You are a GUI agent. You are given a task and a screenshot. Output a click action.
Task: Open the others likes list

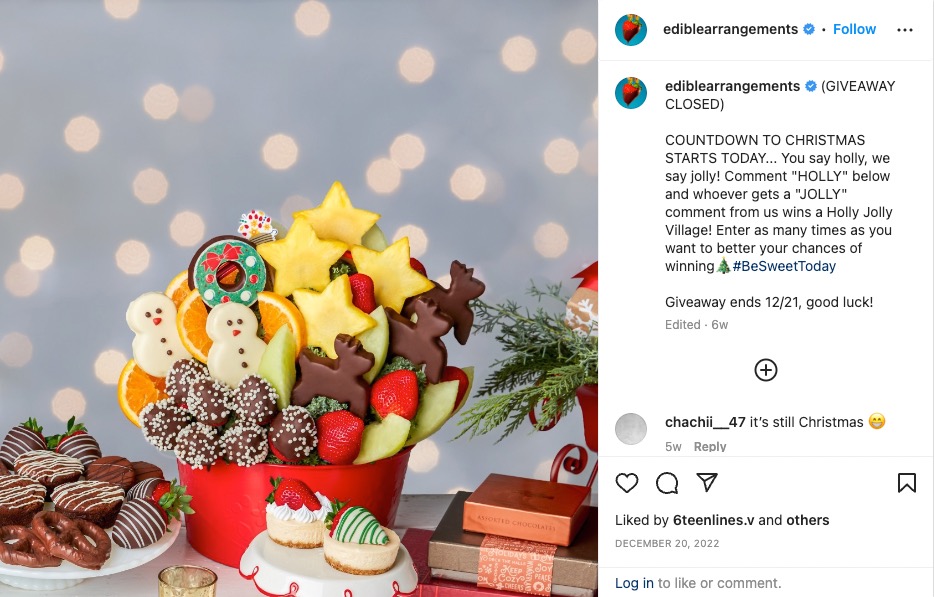click(x=808, y=520)
